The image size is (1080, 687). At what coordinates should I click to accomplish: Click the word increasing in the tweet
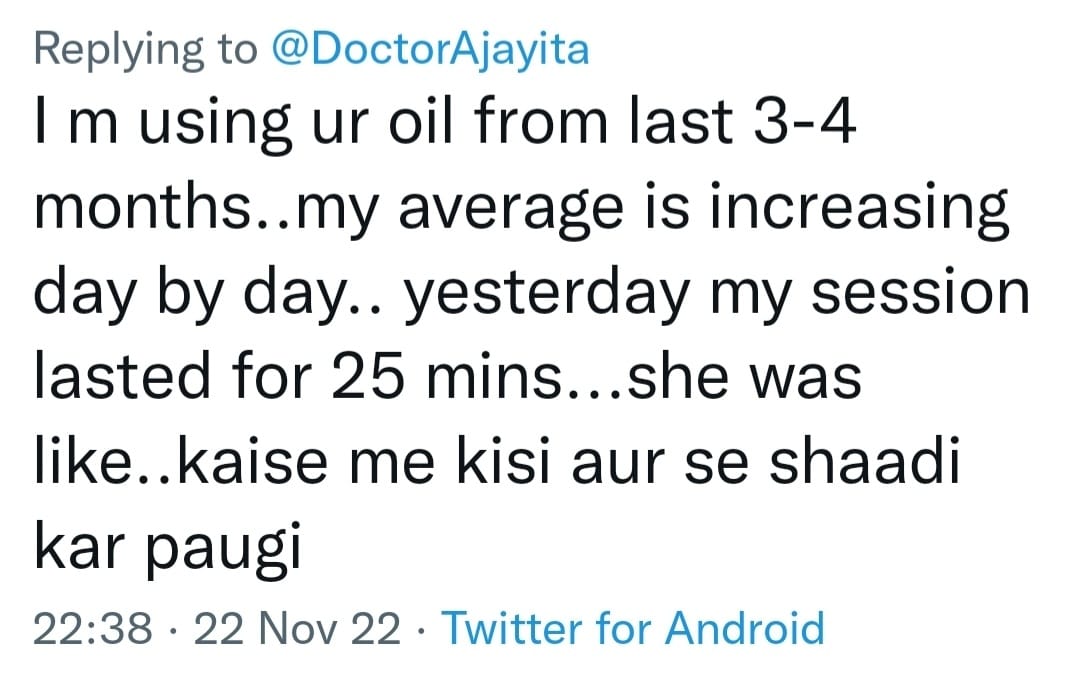pos(859,209)
